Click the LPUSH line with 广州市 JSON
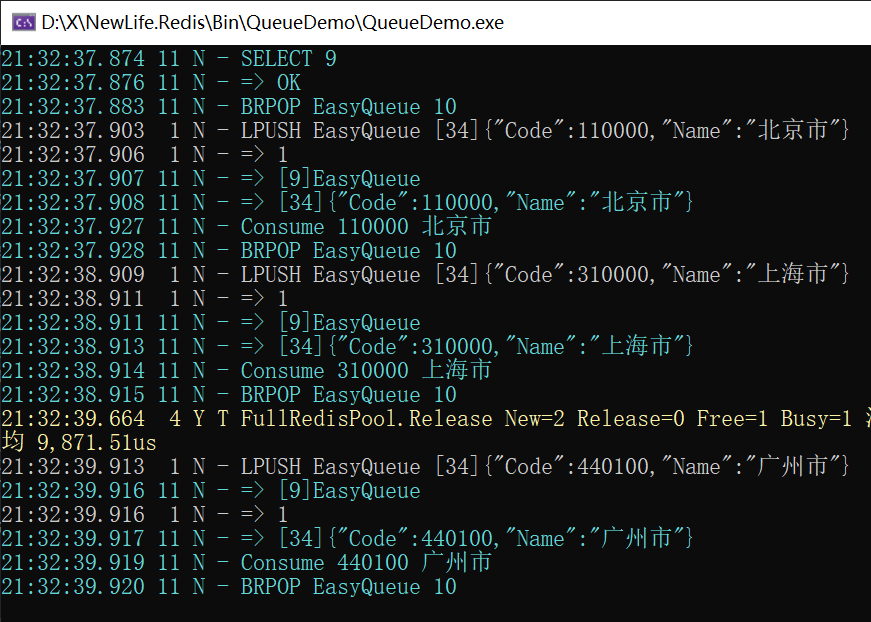 (426, 466)
